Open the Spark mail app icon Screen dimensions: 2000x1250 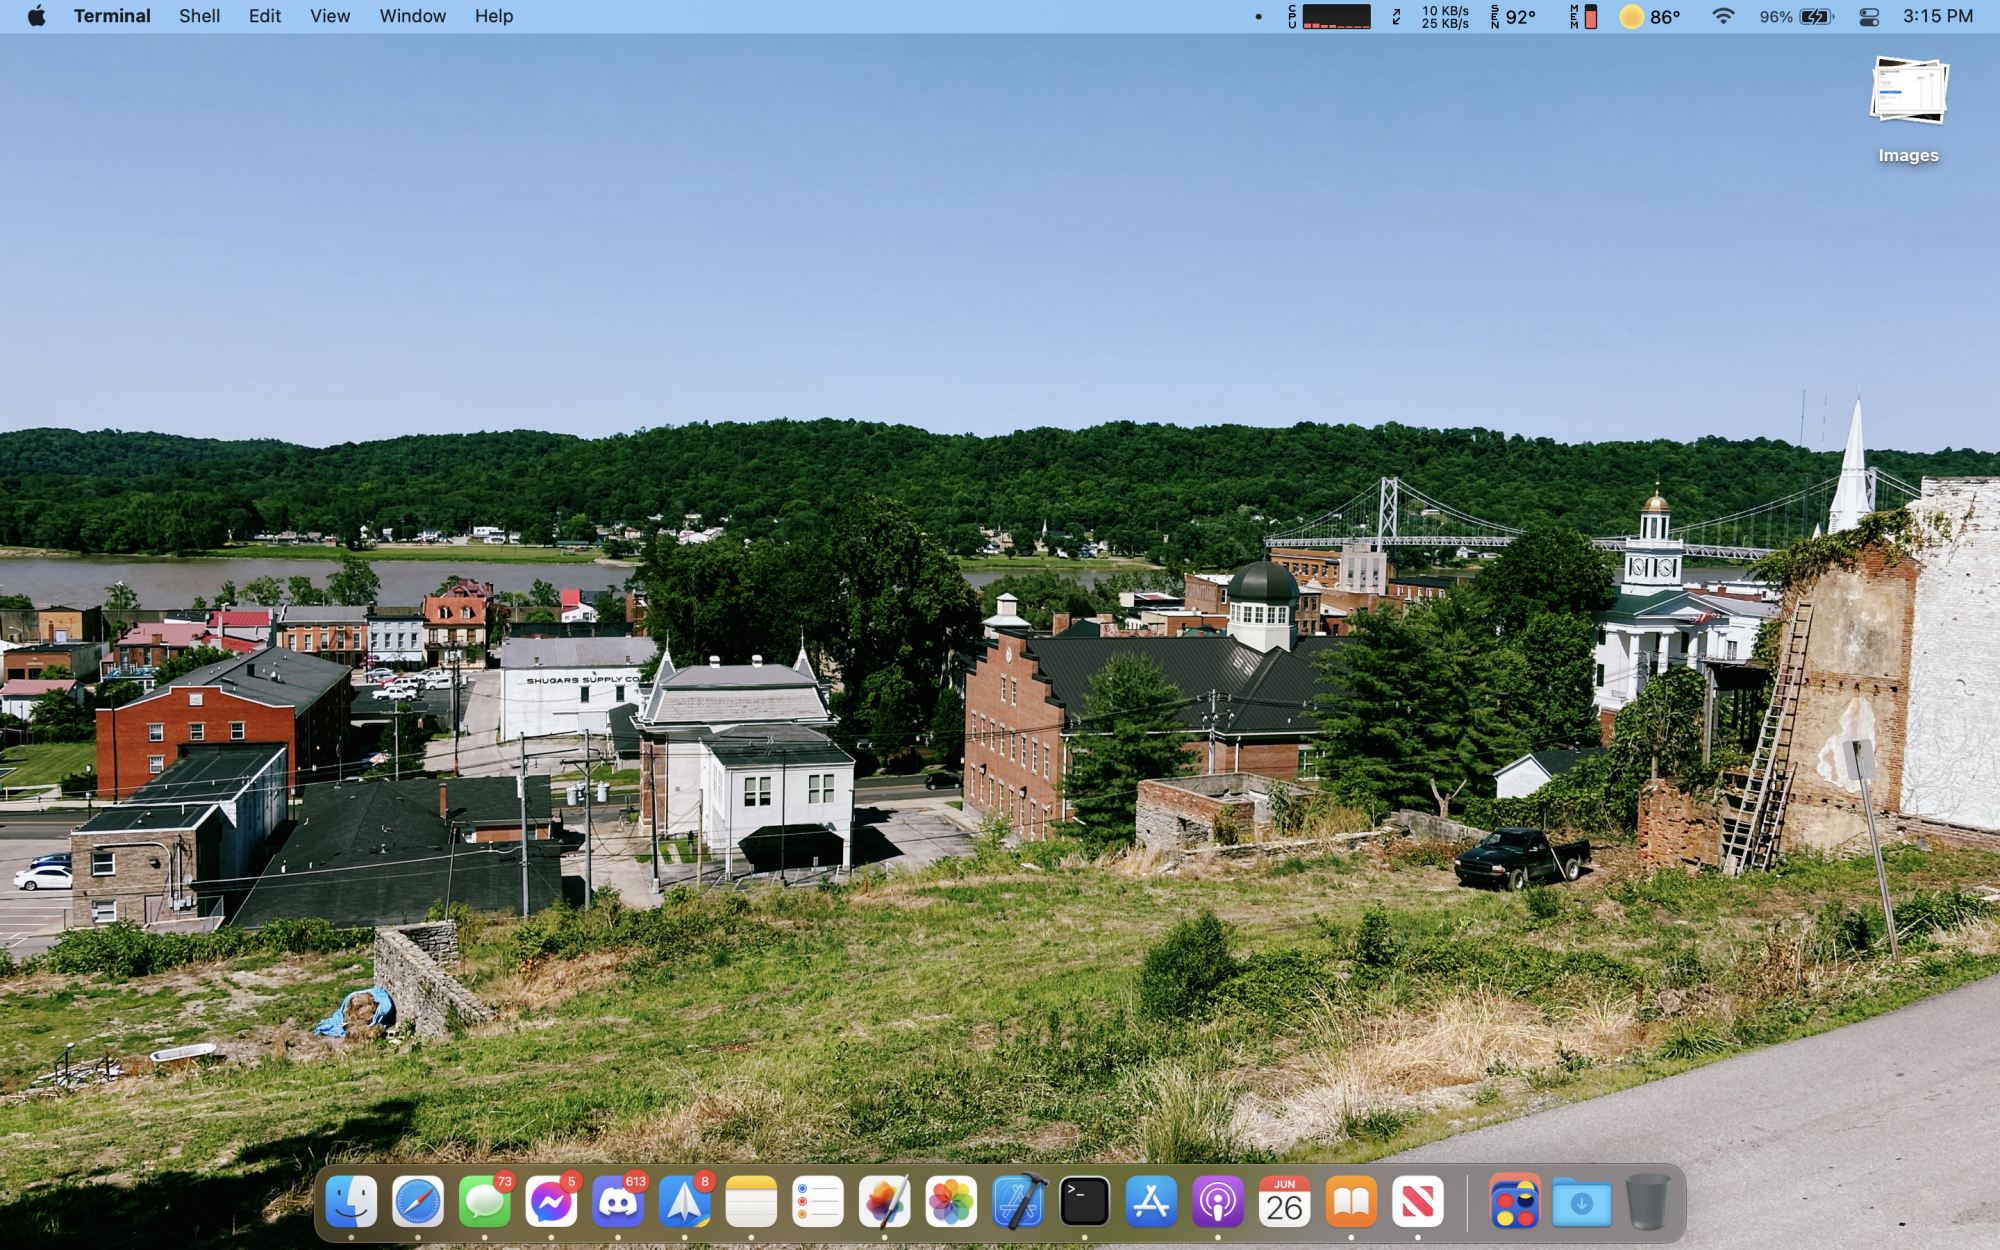click(x=685, y=1201)
